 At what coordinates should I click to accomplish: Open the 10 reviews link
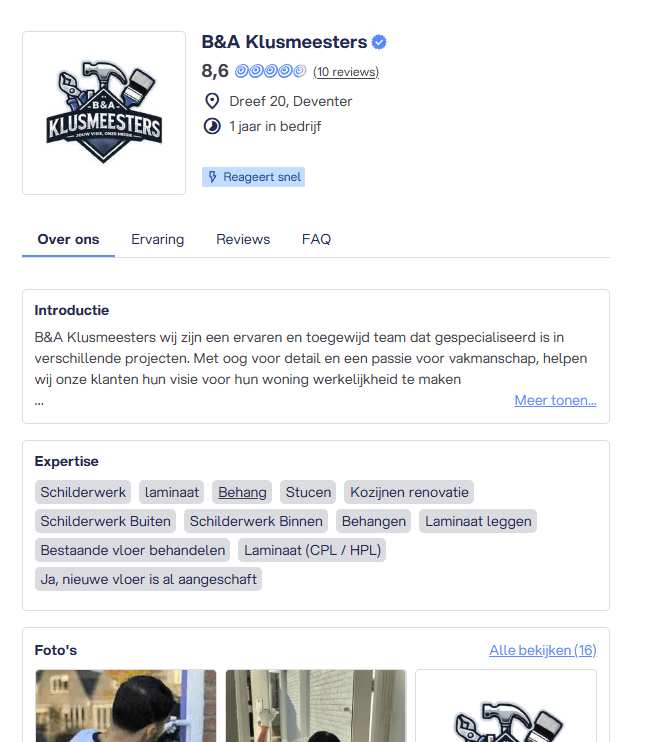point(346,72)
